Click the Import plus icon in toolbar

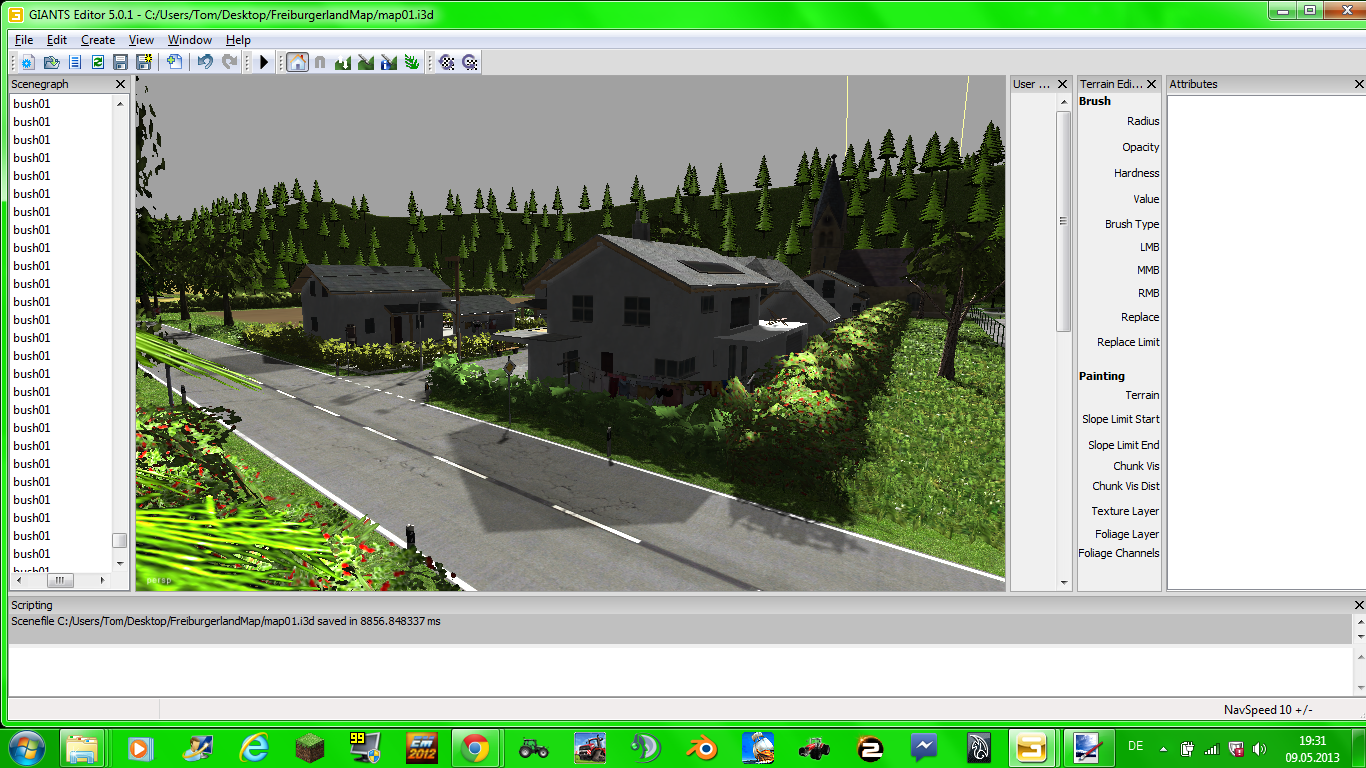click(174, 62)
